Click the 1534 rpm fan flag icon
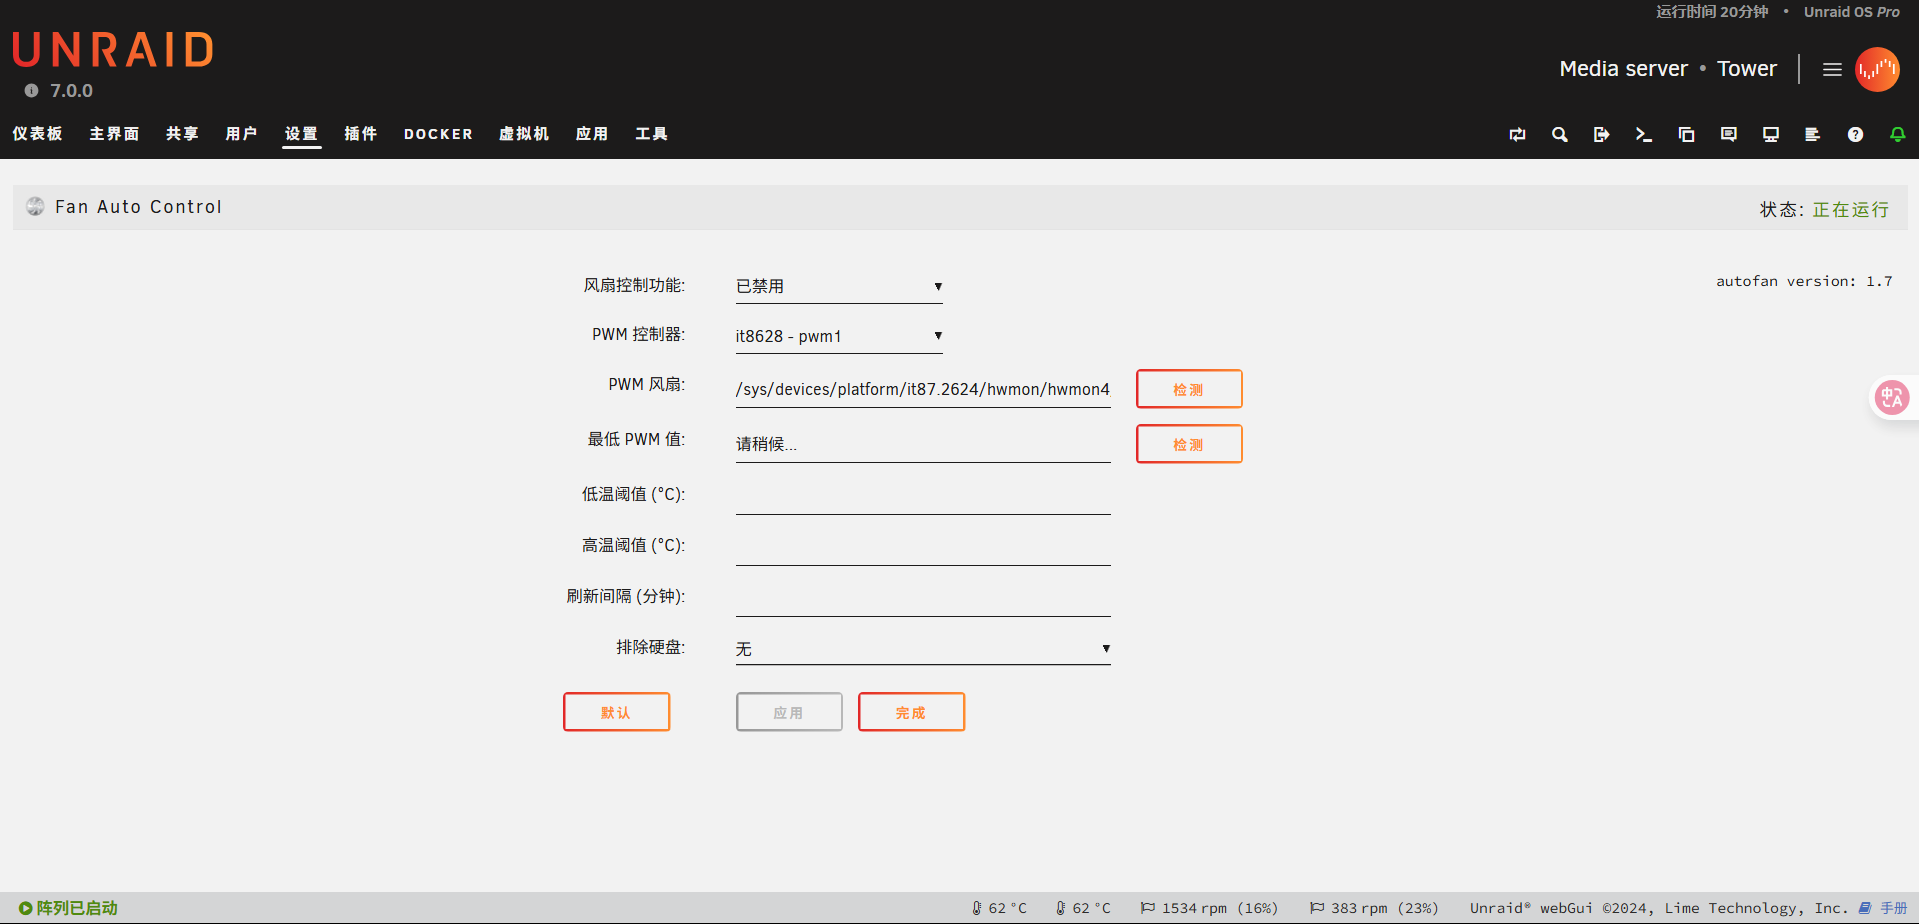This screenshot has height=924, width=1919. click(x=1148, y=908)
